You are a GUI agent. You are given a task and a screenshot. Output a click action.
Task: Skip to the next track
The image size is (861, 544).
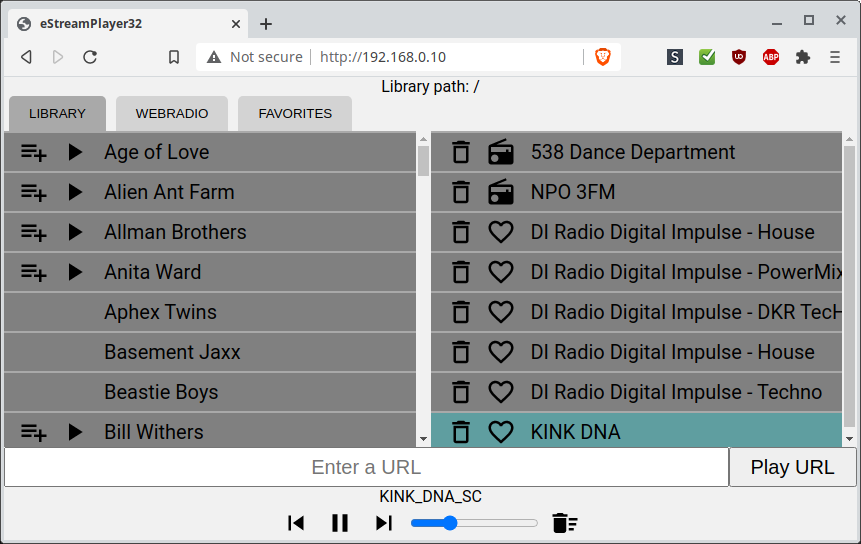(384, 523)
